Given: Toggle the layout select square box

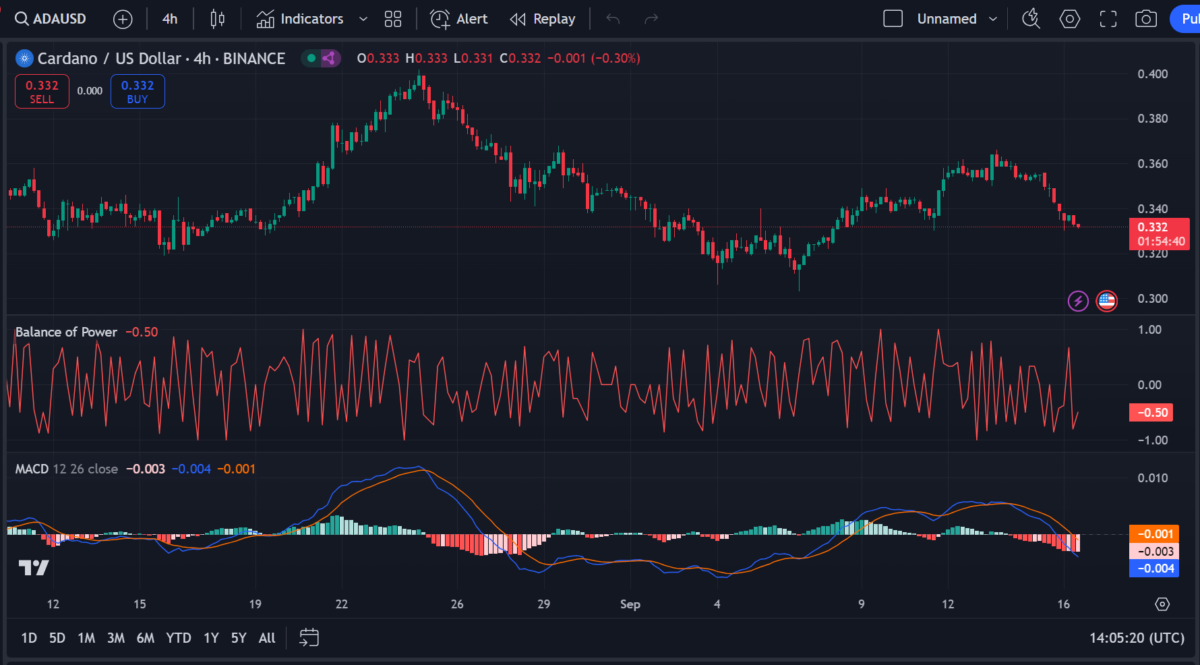Looking at the screenshot, I should pyautogui.click(x=893, y=19).
